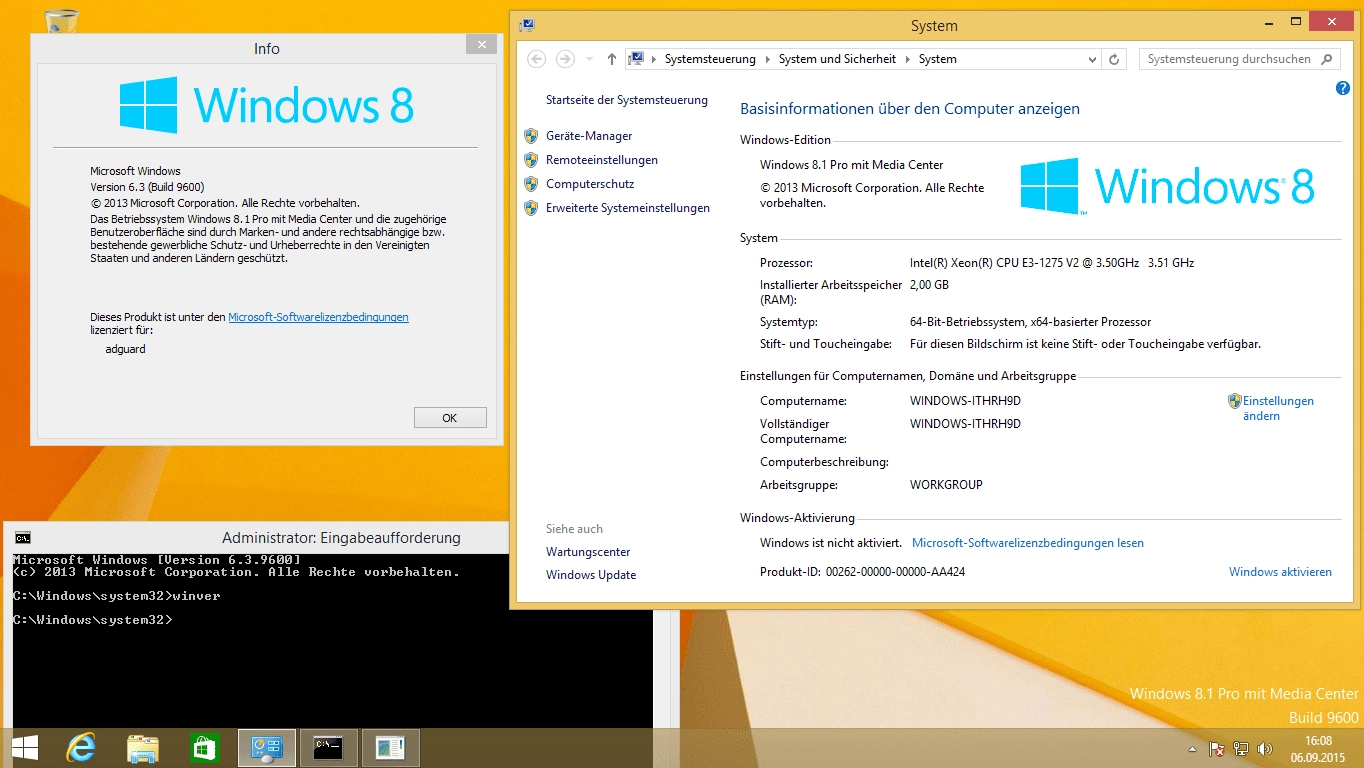Viewport: 1364px width, 768px height.
Task: Click OK in the Info dialog
Action: 450,418
